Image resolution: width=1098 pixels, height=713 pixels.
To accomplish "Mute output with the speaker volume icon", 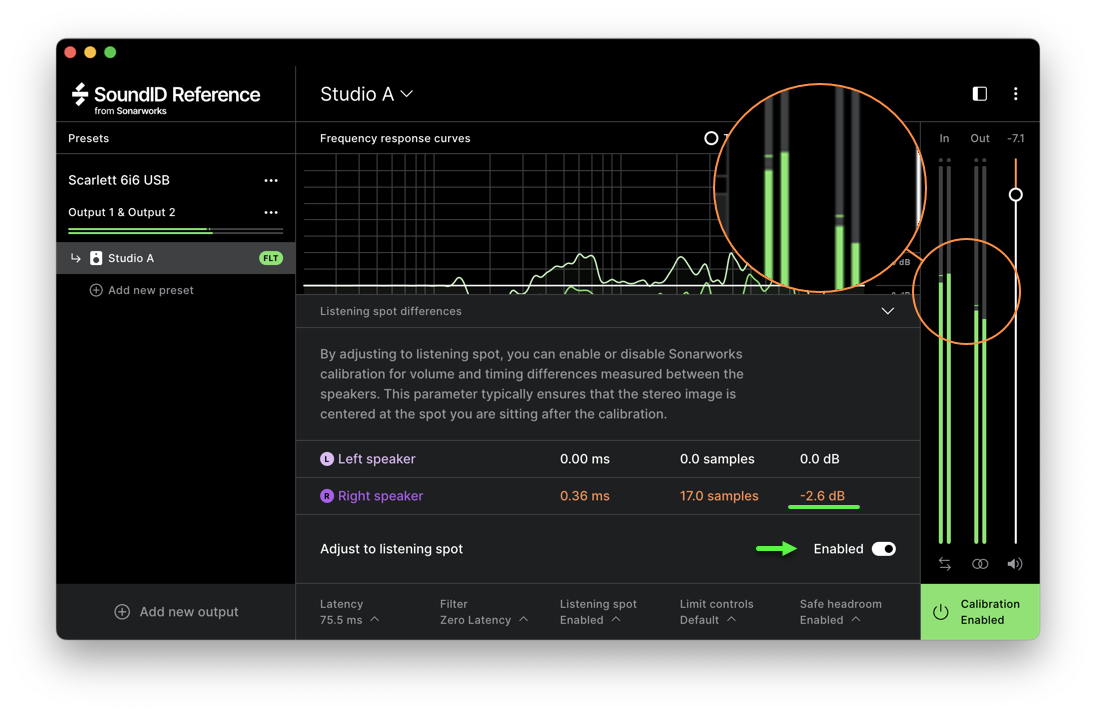I will point(1015,564).
